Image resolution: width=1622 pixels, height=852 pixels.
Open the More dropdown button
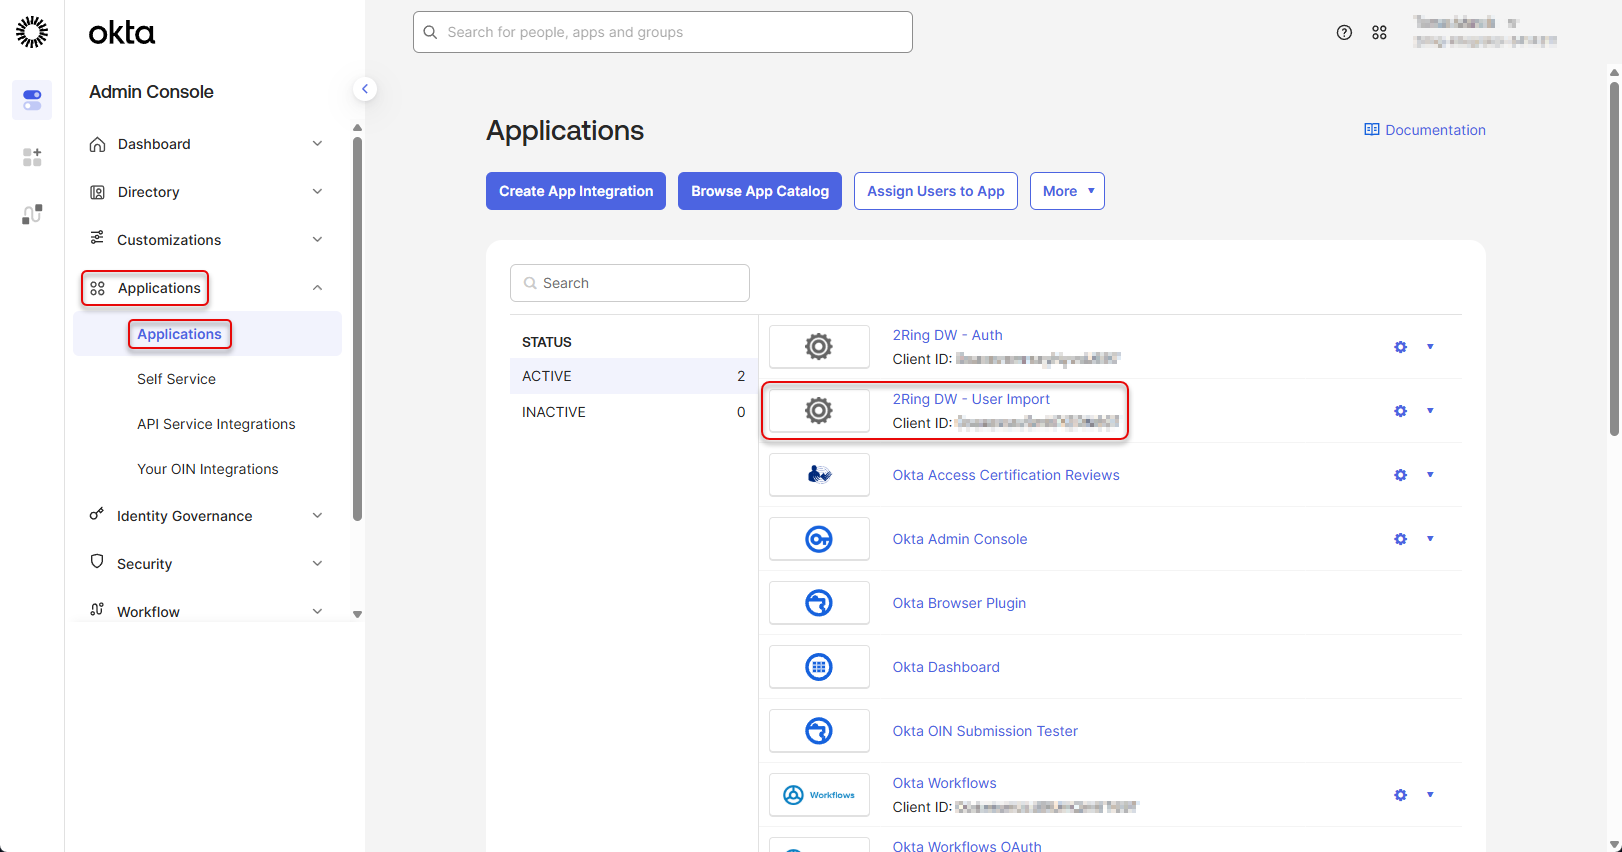[x=1067, y=191]
